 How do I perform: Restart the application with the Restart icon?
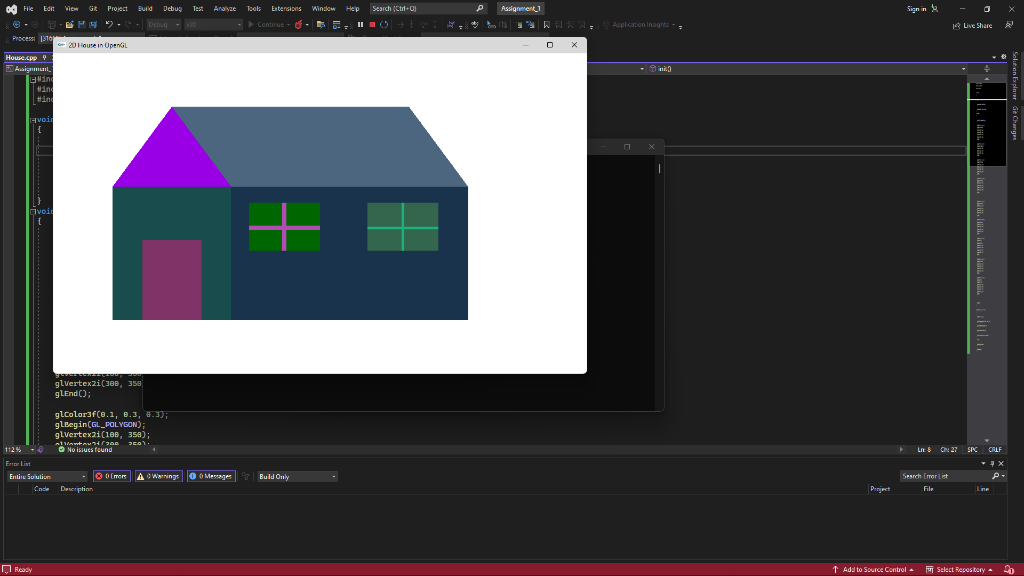tap(384, 26)
